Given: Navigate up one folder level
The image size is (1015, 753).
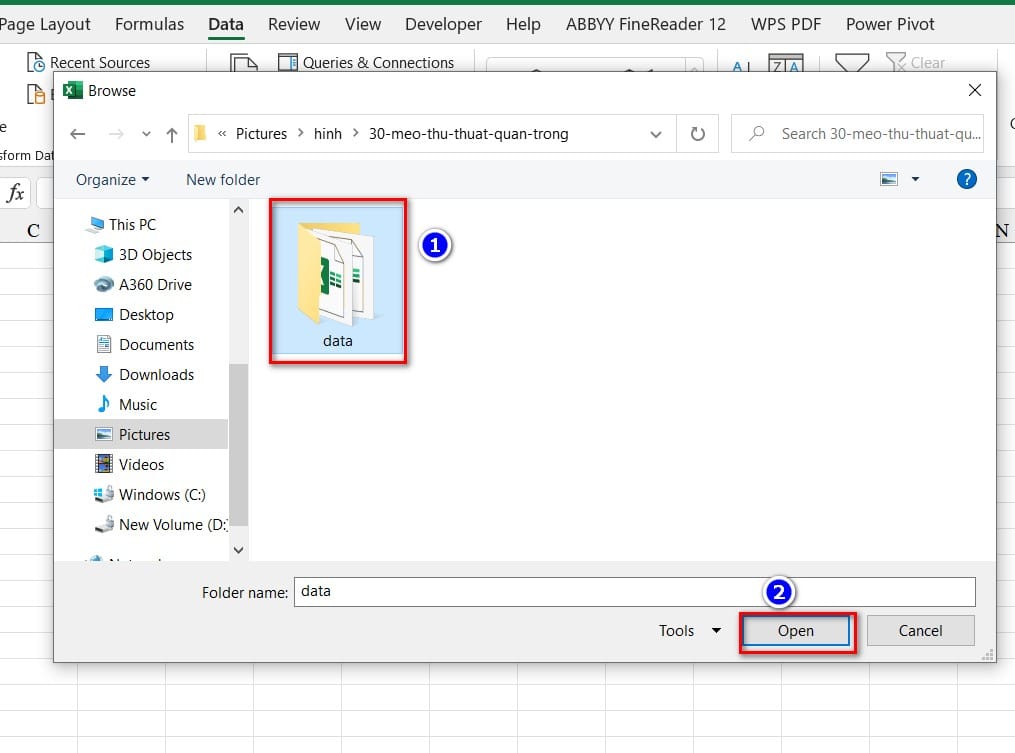Looking at the screenshot, I should pyautogui.click(x=172, y=134).
